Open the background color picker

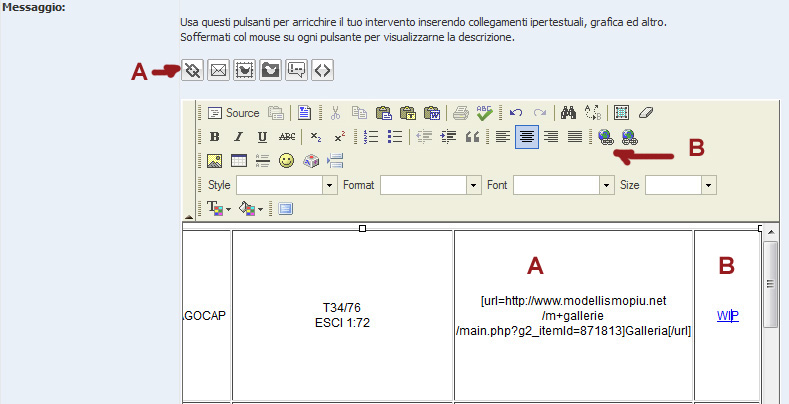[251, 209]
